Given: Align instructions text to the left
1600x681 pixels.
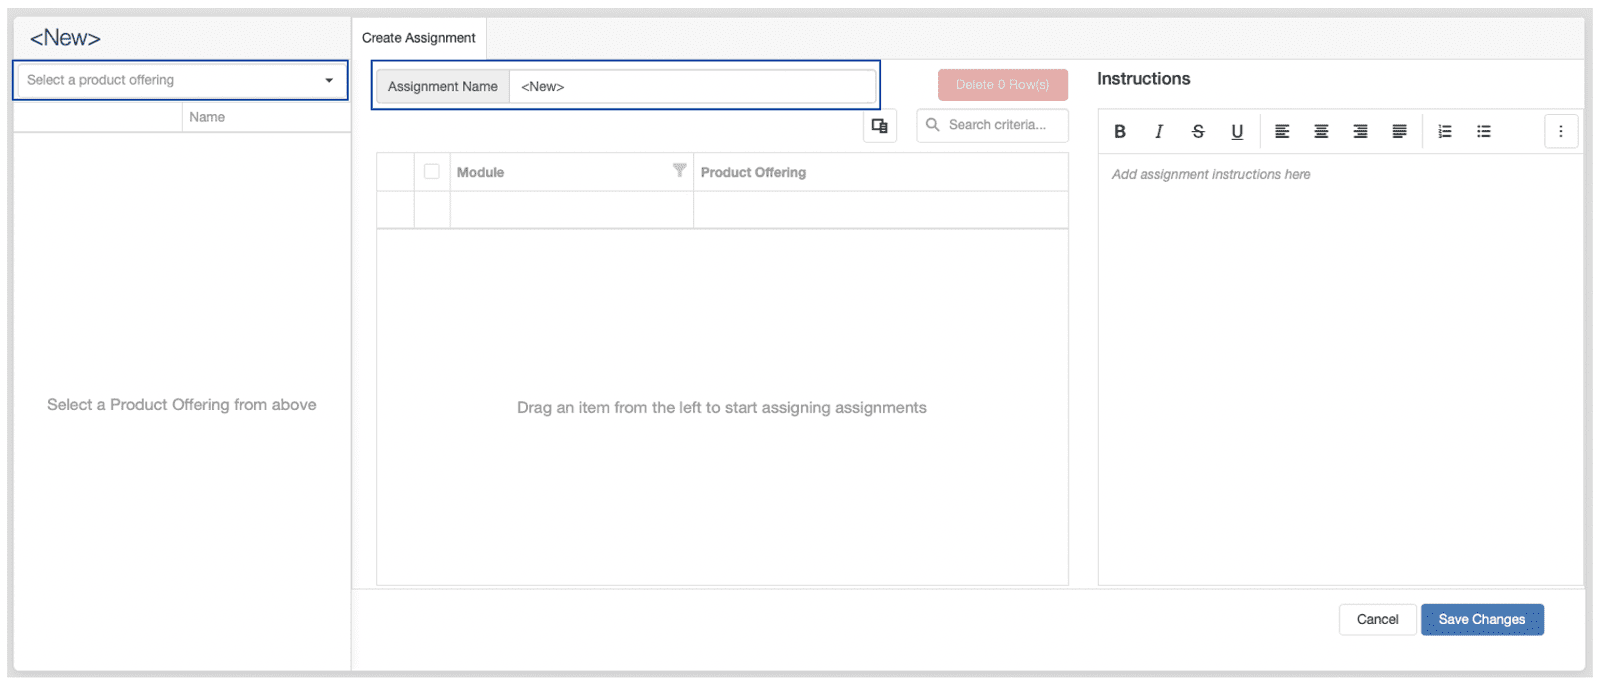Looking at the screenshot, I should click(1282, 131).
